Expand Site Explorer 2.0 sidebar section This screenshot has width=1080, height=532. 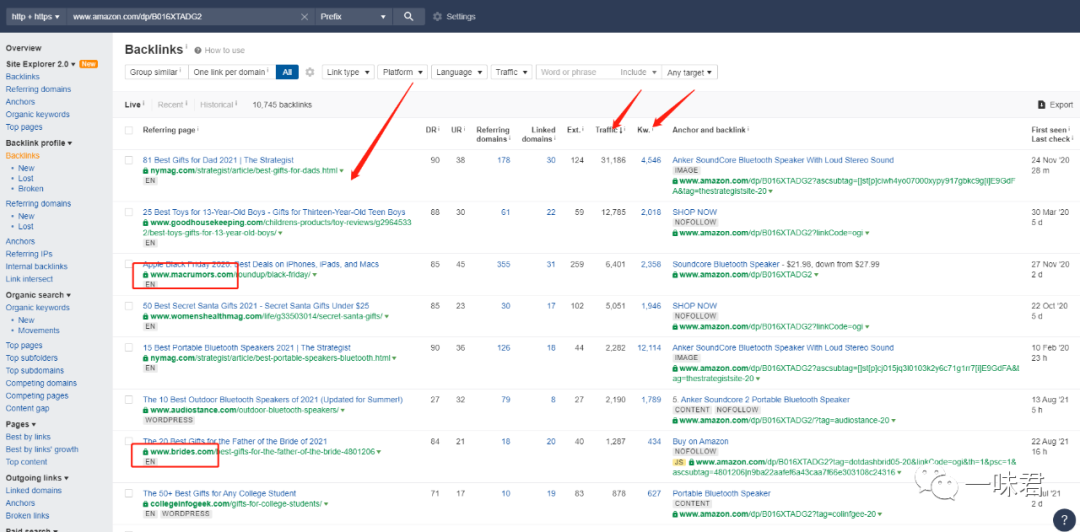point(41,64)
